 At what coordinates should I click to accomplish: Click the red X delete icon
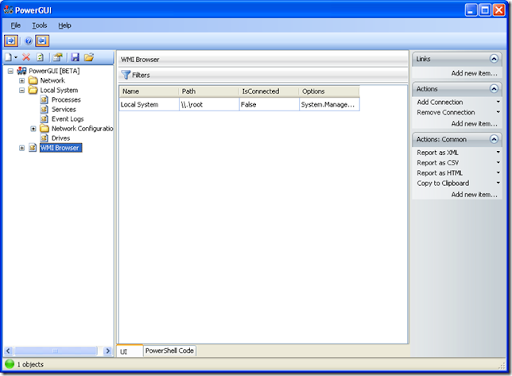pyautogui.click(x=26, y=57)
